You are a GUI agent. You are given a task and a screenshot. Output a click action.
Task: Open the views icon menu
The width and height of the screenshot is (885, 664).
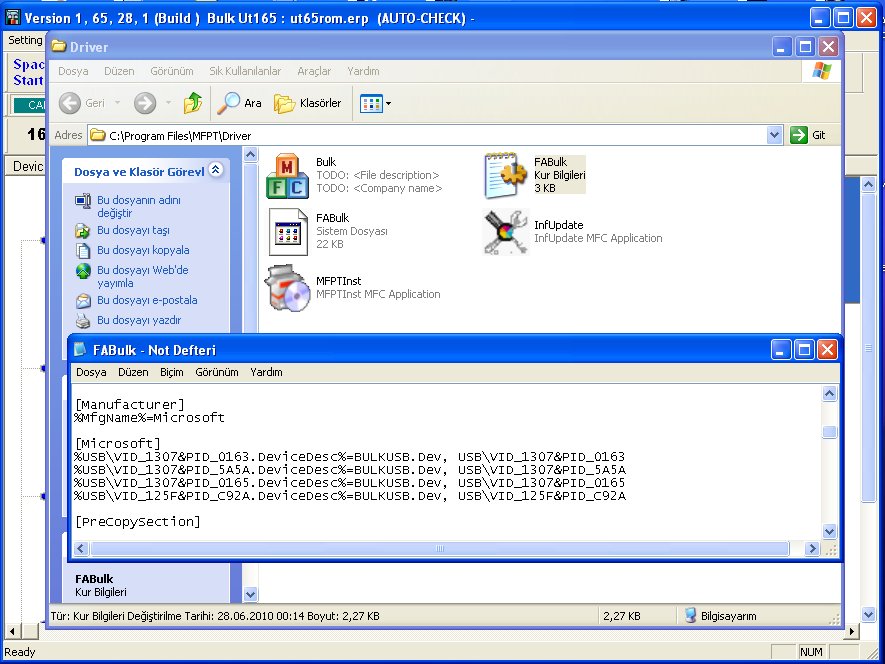[x=375, y=103]
